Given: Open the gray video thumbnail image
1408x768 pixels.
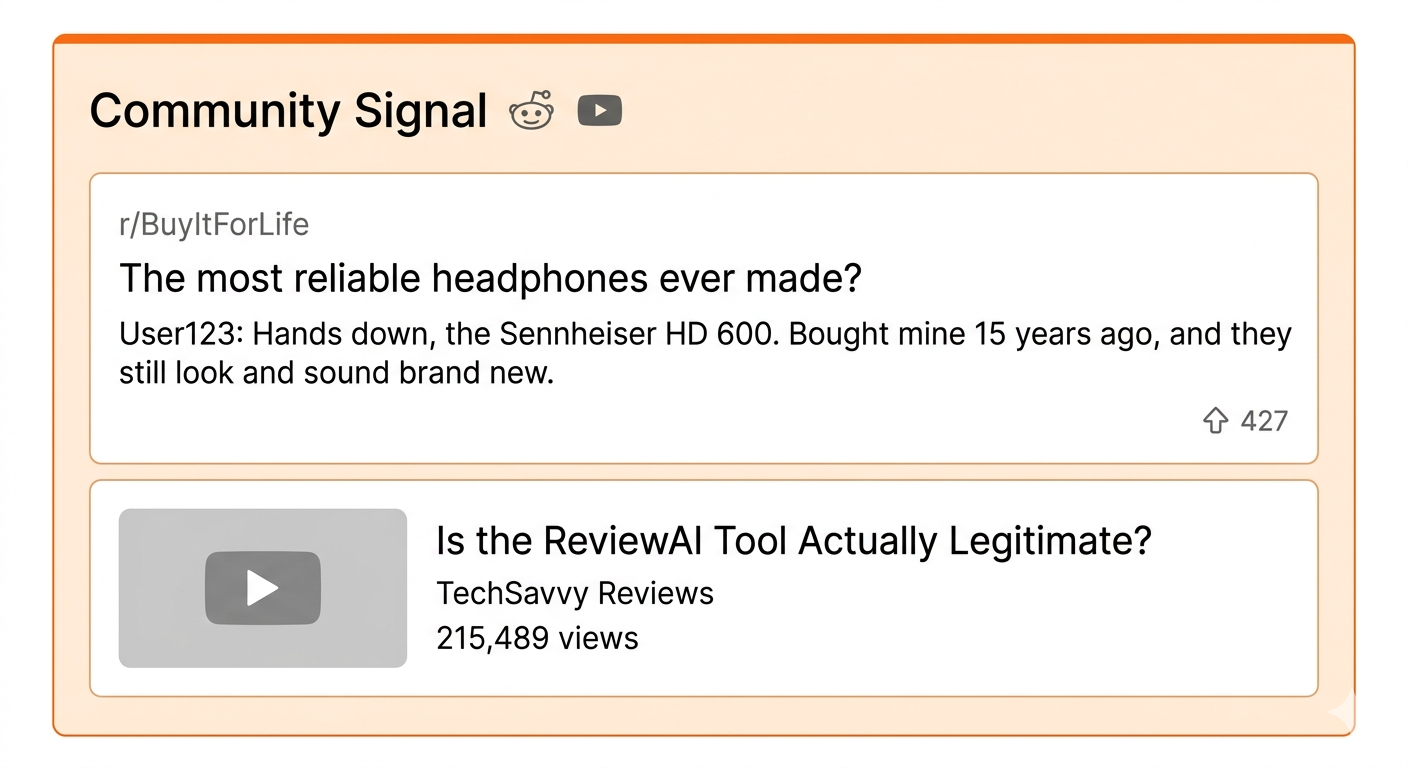Looking at the screenshot, I should (263, 588).
